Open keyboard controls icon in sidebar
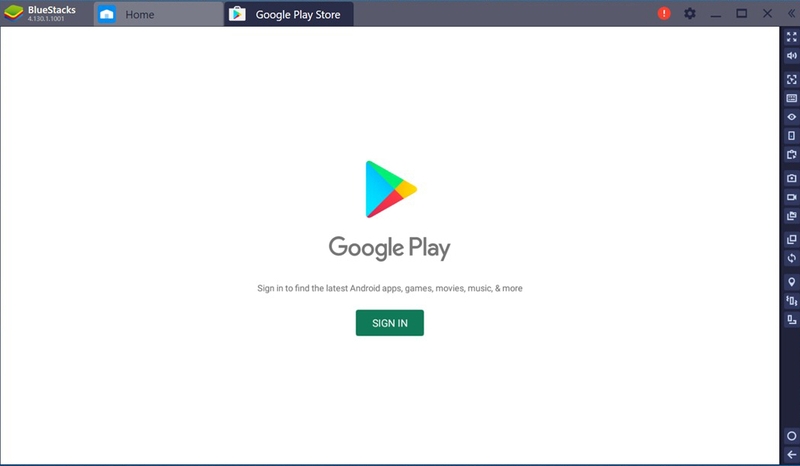The image size is (800, 466). point(791,98)
